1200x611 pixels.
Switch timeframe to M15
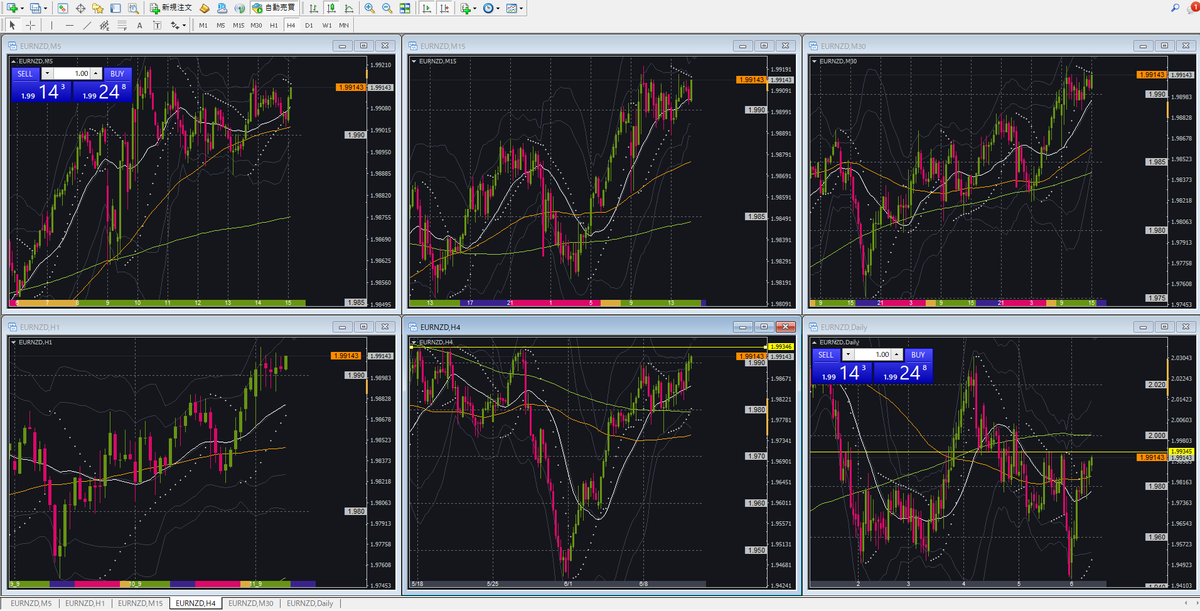click(238, 24)
